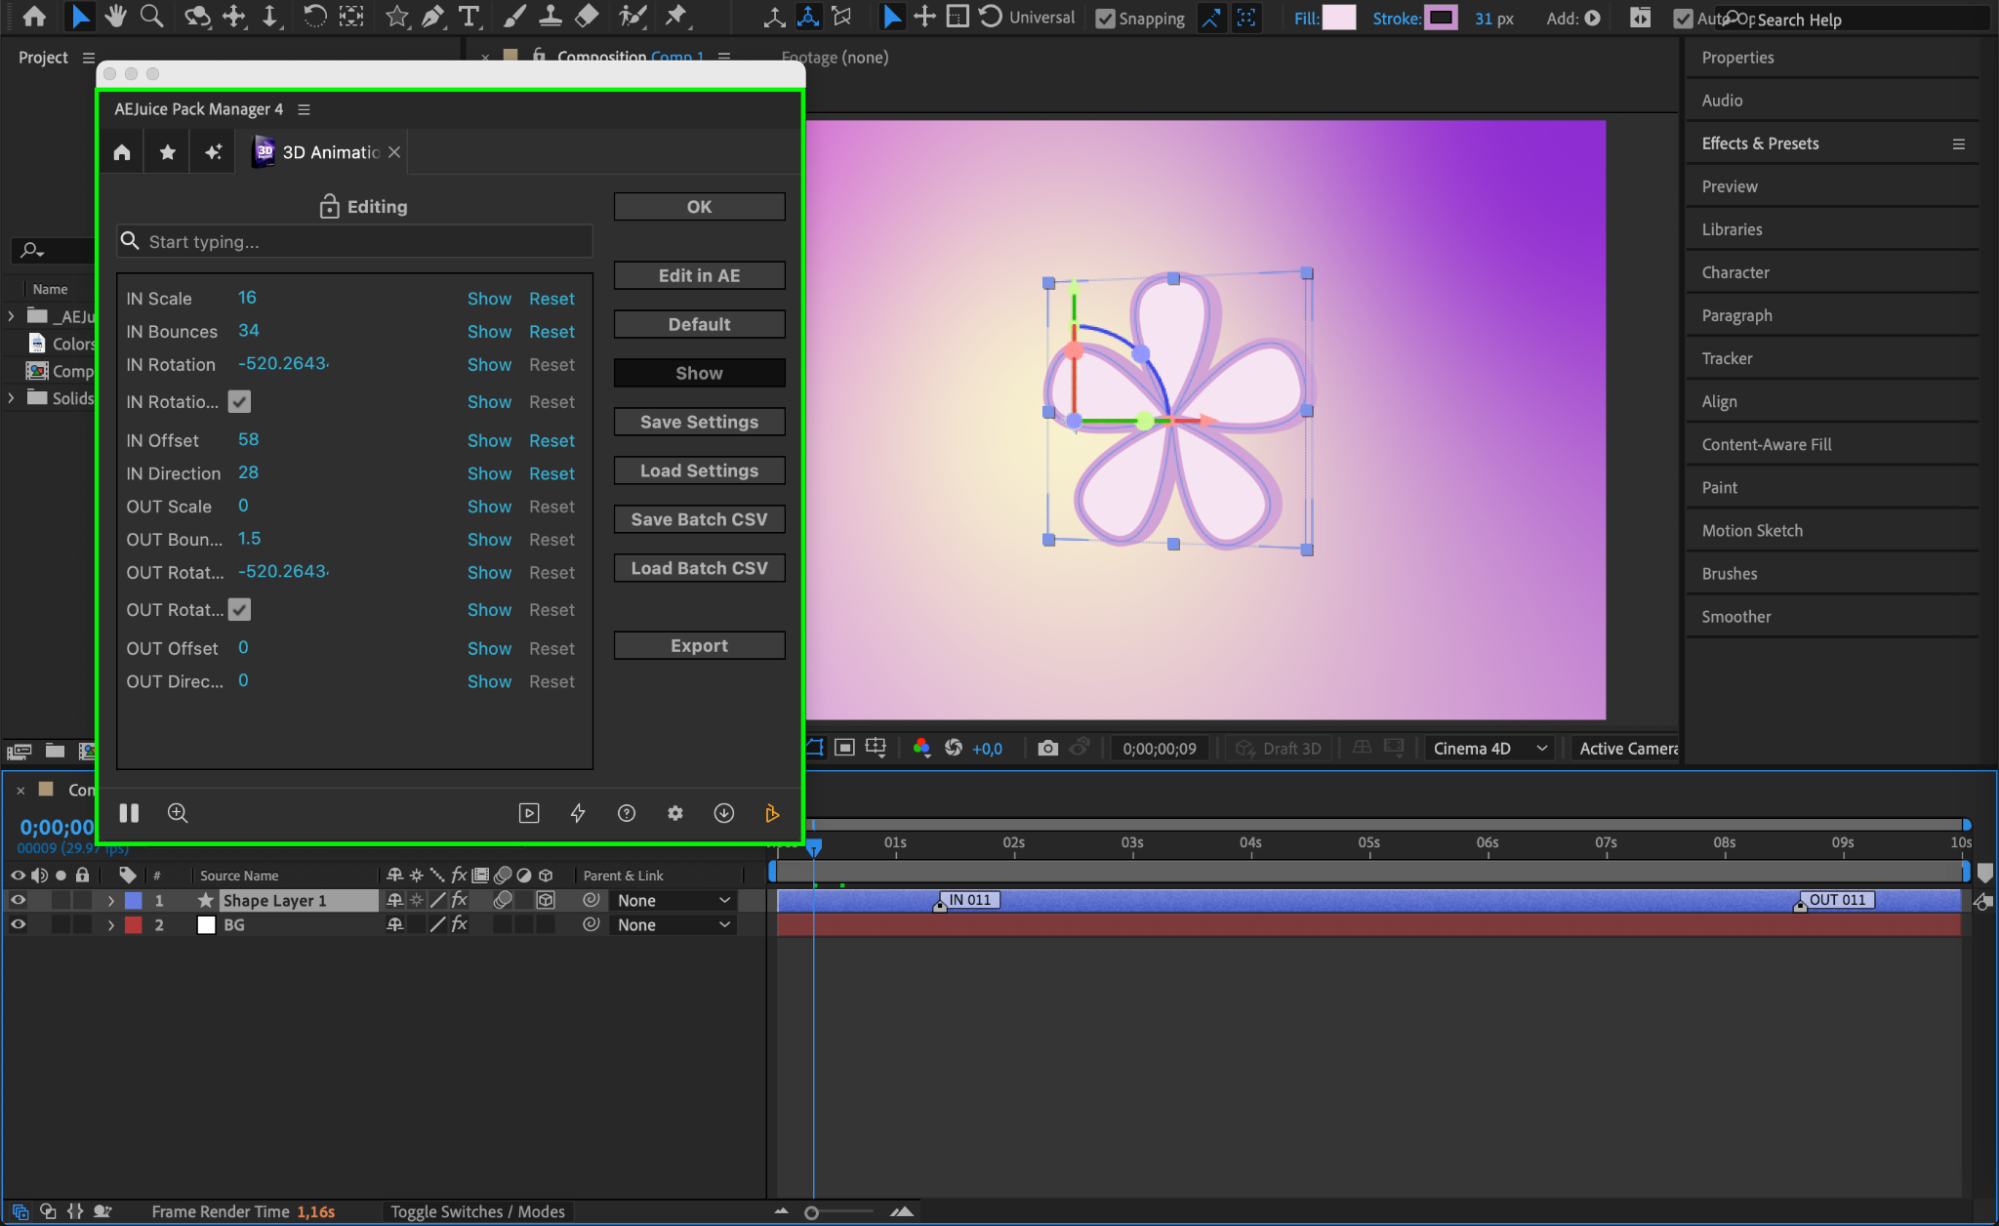Image resolution: width=1999 pixels, height=1226 pixels.
Task: Uncheck the IN Rotation checkbox
Action: (x=239, y=402)
